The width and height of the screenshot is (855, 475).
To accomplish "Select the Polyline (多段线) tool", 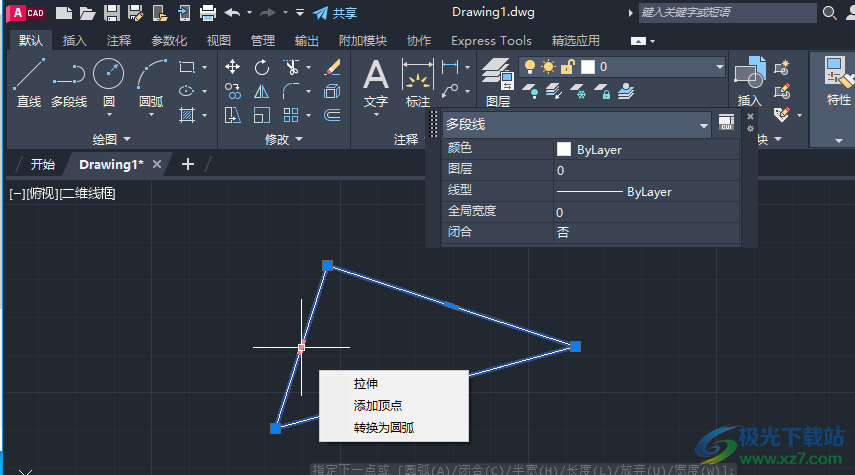I will click(69, 82).
